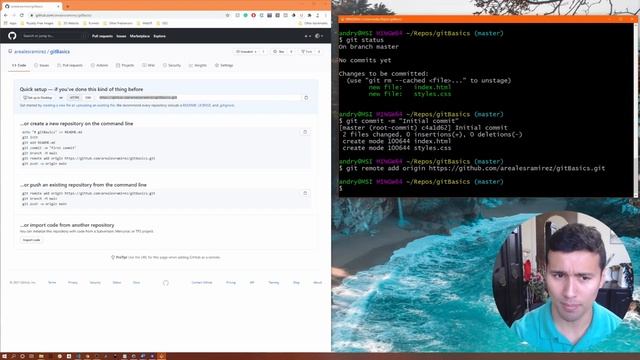This screenshot has width=640, height=360.
Task: Select HTTPS clone URL option
Action: coord(74,98)
